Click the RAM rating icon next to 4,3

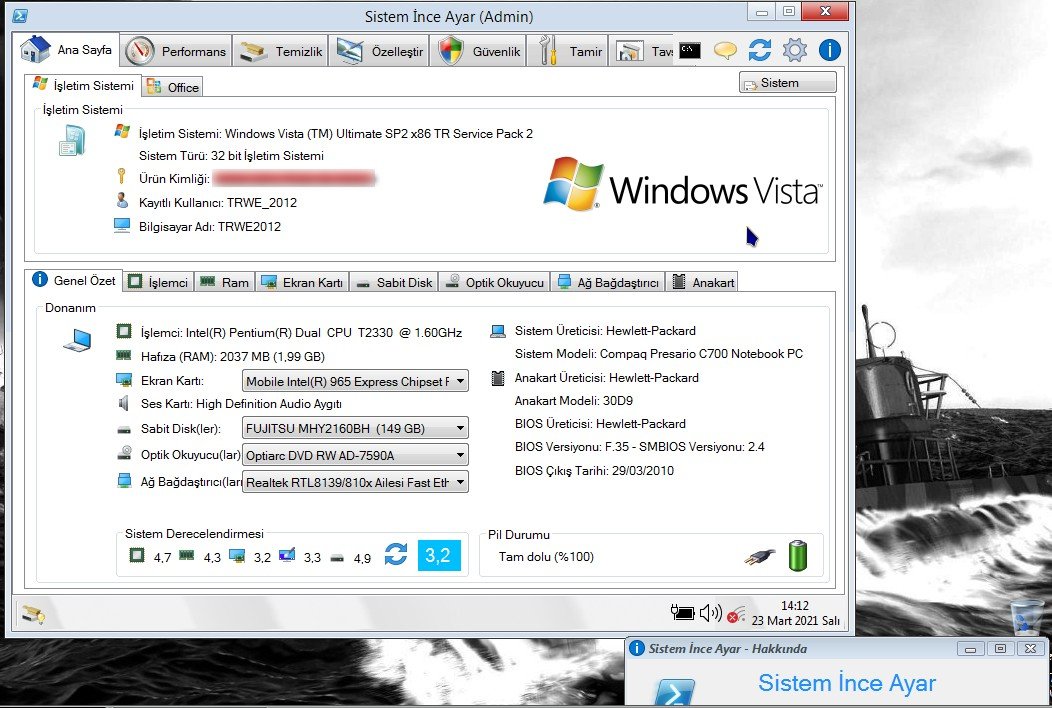[187, 556]
